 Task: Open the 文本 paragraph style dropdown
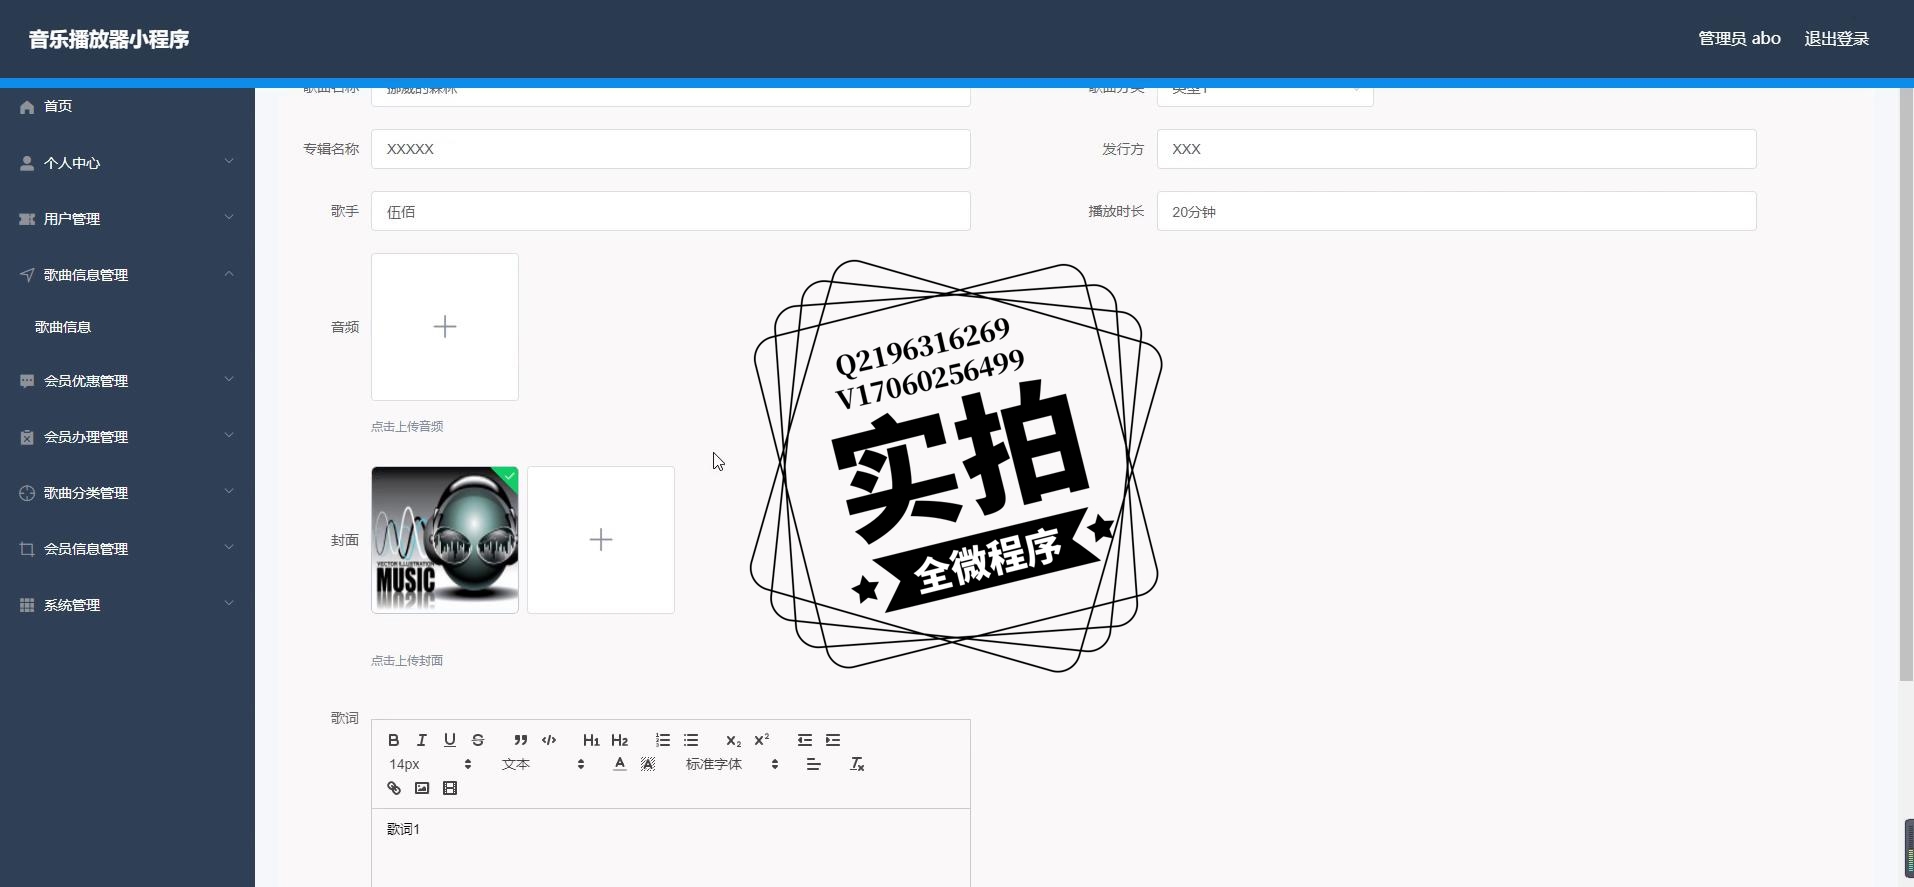coord(543,764)
